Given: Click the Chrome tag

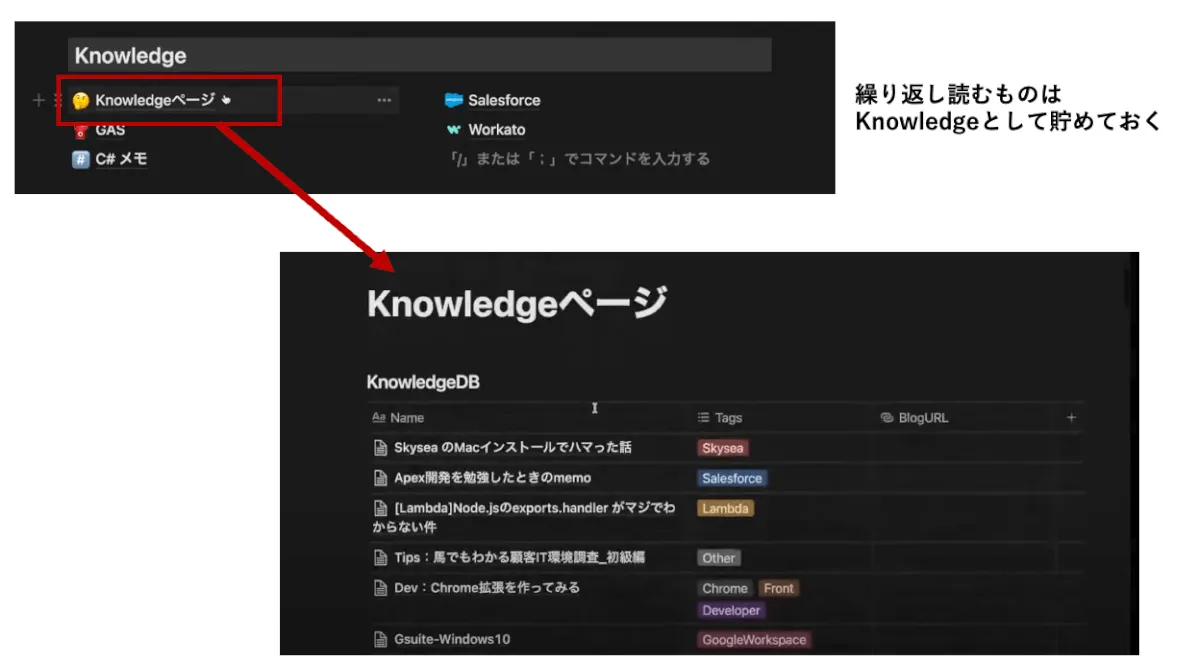Looking at the screenshot, I should point(725,588).
